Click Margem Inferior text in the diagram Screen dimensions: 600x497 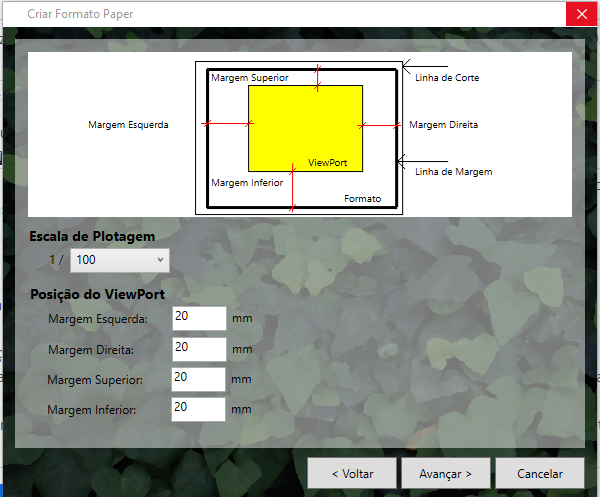click(247, 183)
